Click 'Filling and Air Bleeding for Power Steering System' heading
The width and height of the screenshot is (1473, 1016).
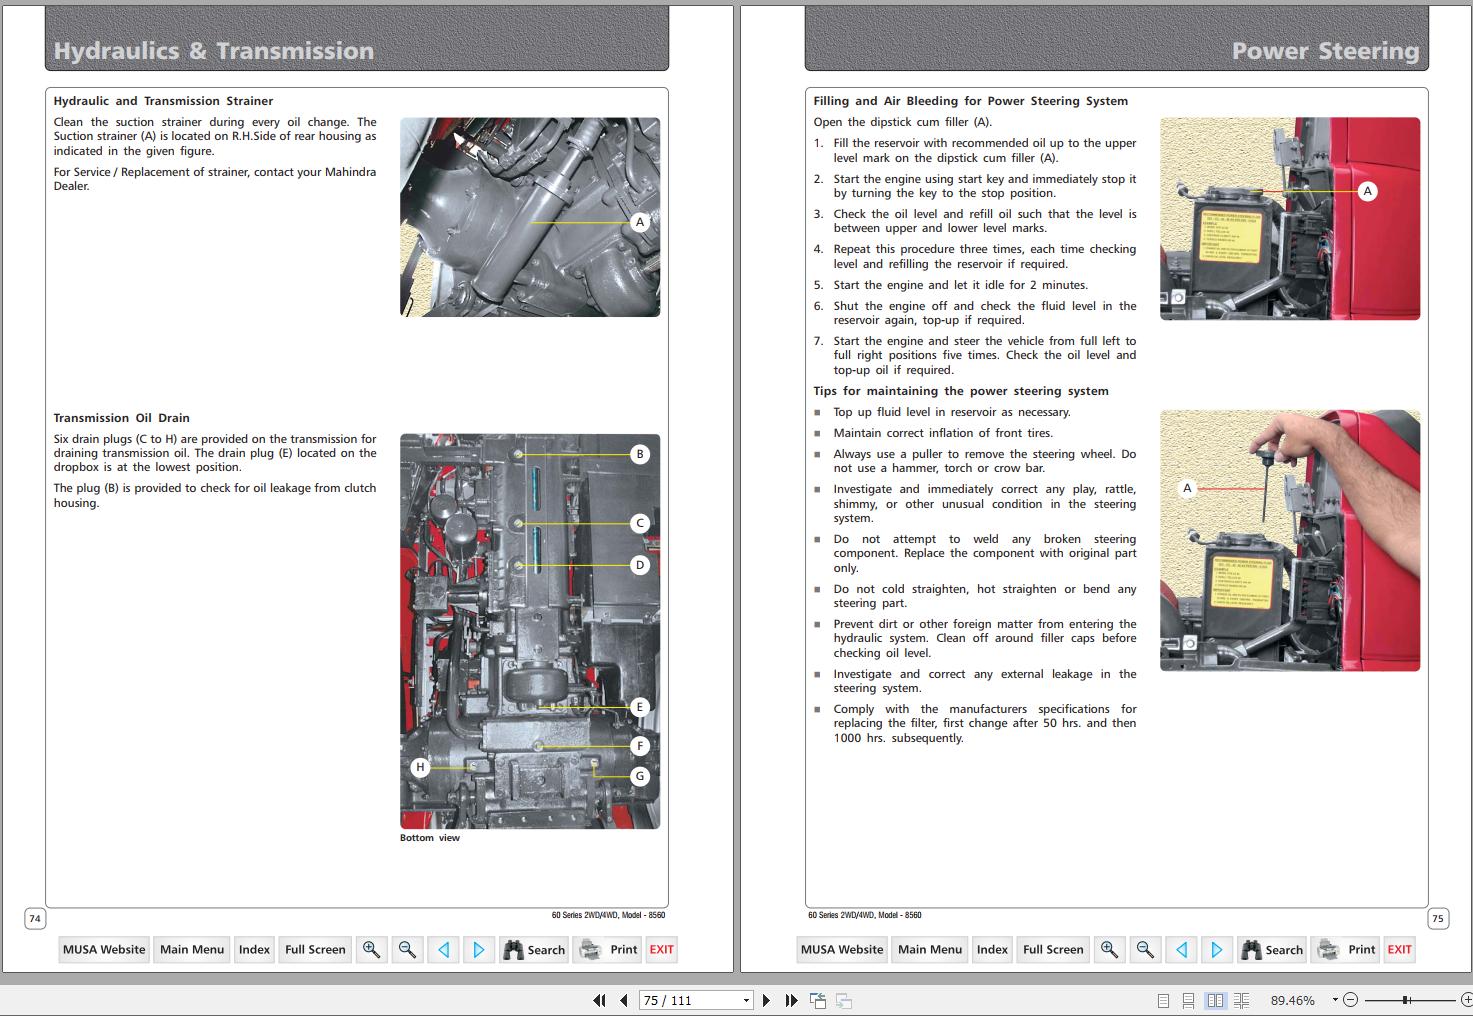pyautogui.click(x=970, y=101)
